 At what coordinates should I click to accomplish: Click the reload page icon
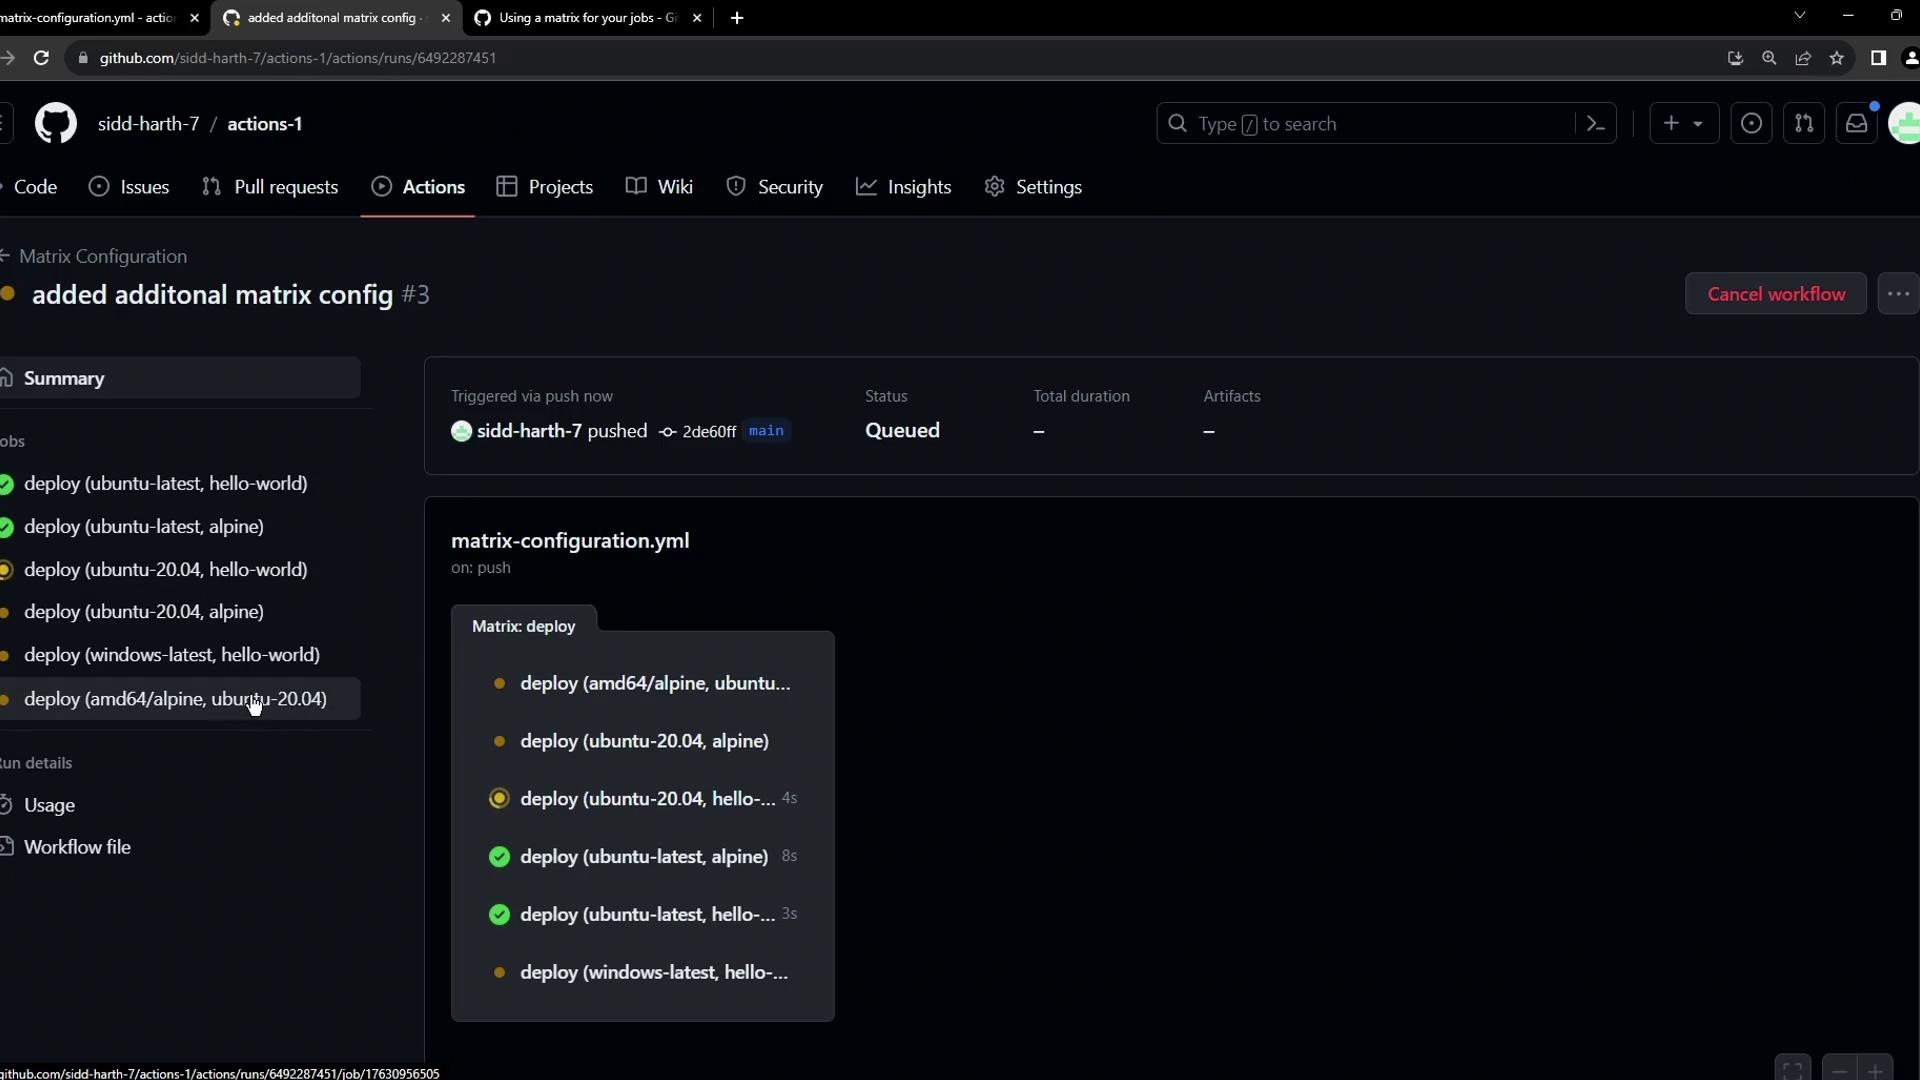pyautogui.click(x=41, y=58)
